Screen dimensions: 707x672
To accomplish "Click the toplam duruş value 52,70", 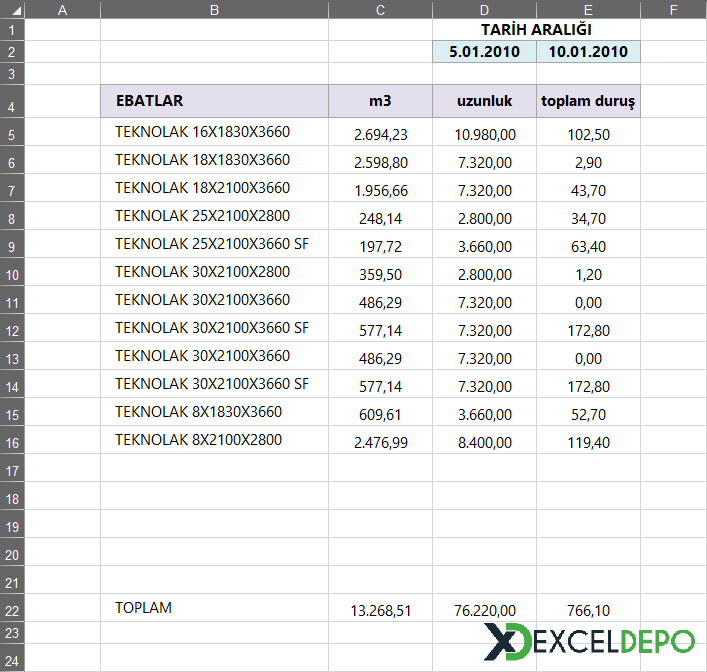I will coord(588,414).
